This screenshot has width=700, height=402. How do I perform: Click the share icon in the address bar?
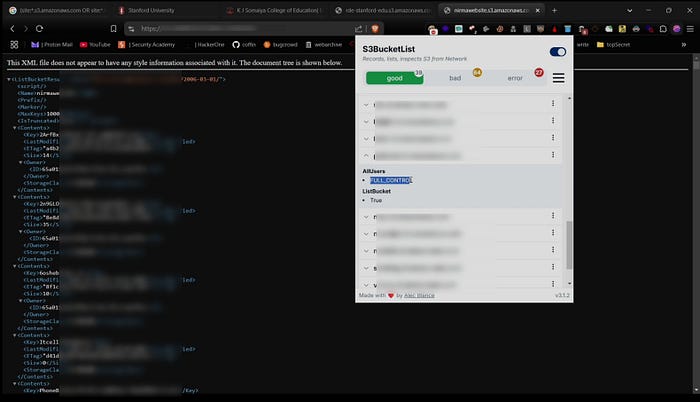coord(358,29)
